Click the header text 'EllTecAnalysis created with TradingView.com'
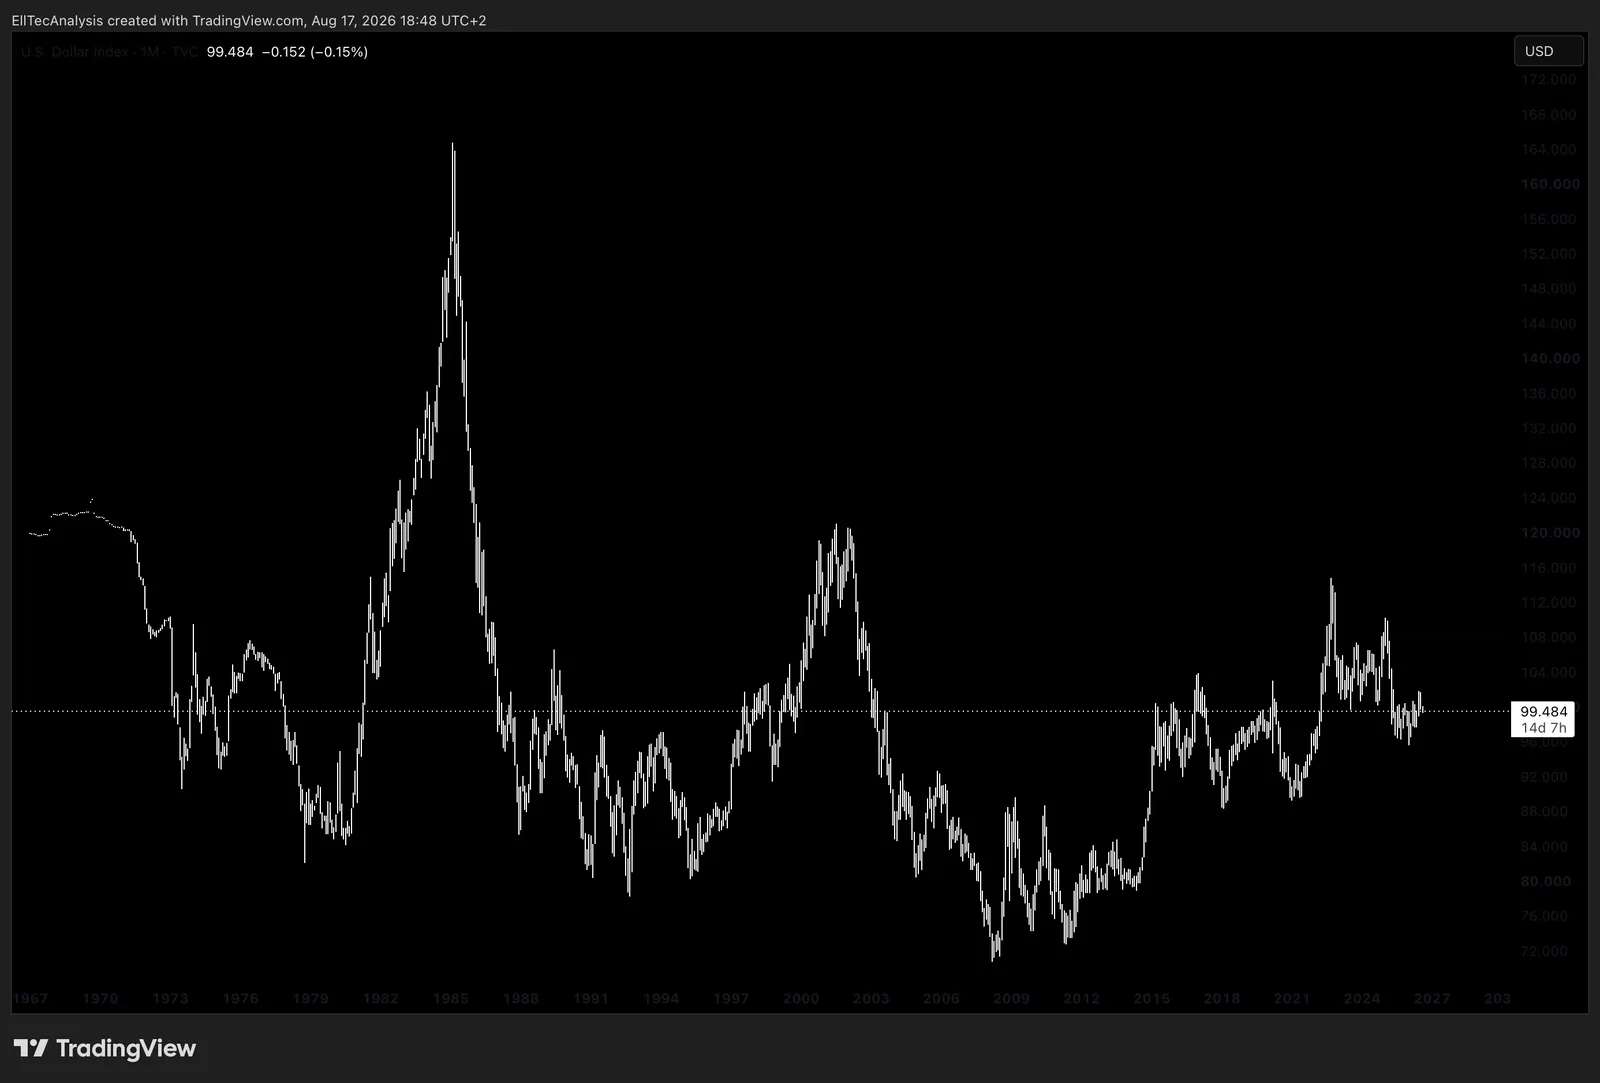This screenshot has width=1600, height=1083. [158, 20]
